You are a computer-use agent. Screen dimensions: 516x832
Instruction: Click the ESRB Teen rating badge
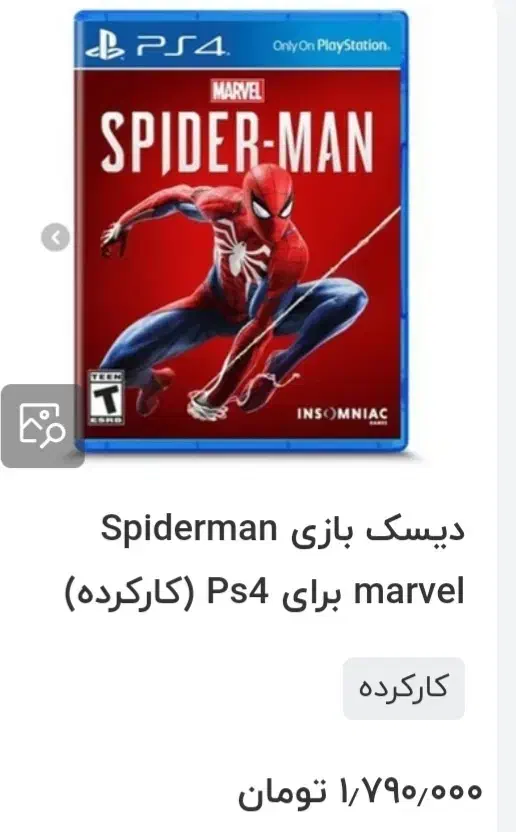107,398
